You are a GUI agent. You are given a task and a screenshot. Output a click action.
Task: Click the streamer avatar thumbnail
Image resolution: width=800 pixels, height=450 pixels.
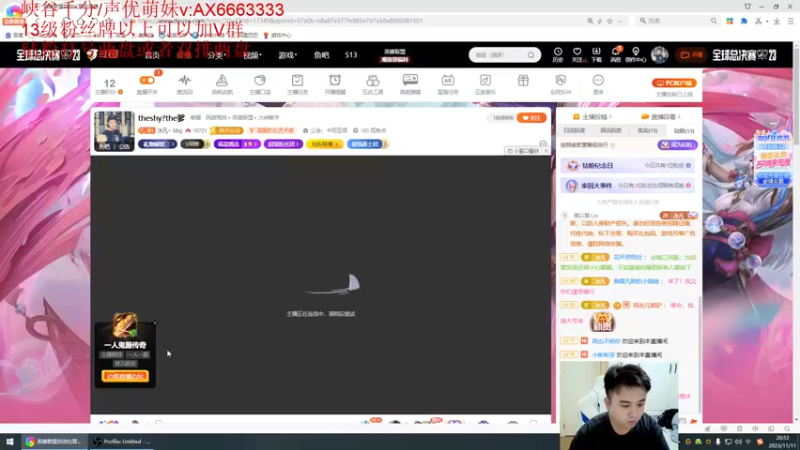(114, 131)
